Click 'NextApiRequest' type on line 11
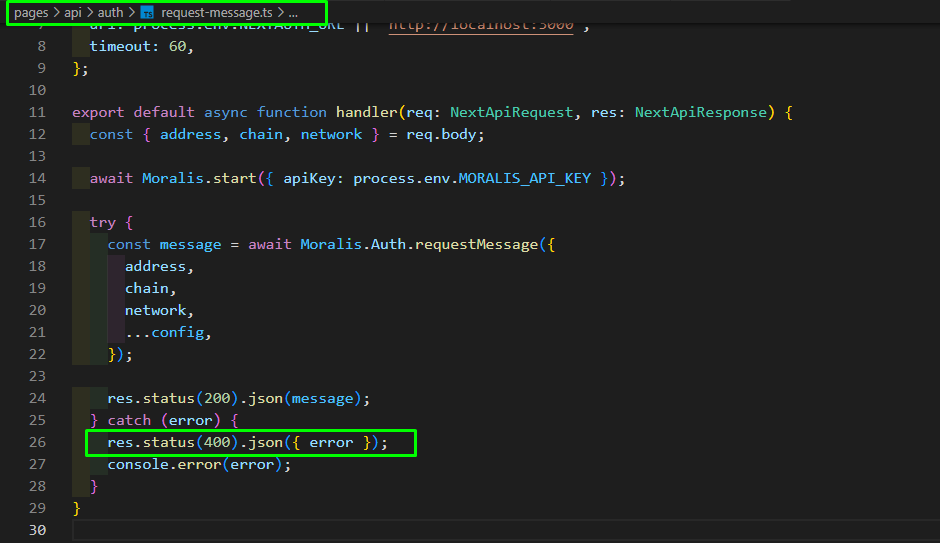The height and width of the screenshot is (543, 940). (511, 112)
